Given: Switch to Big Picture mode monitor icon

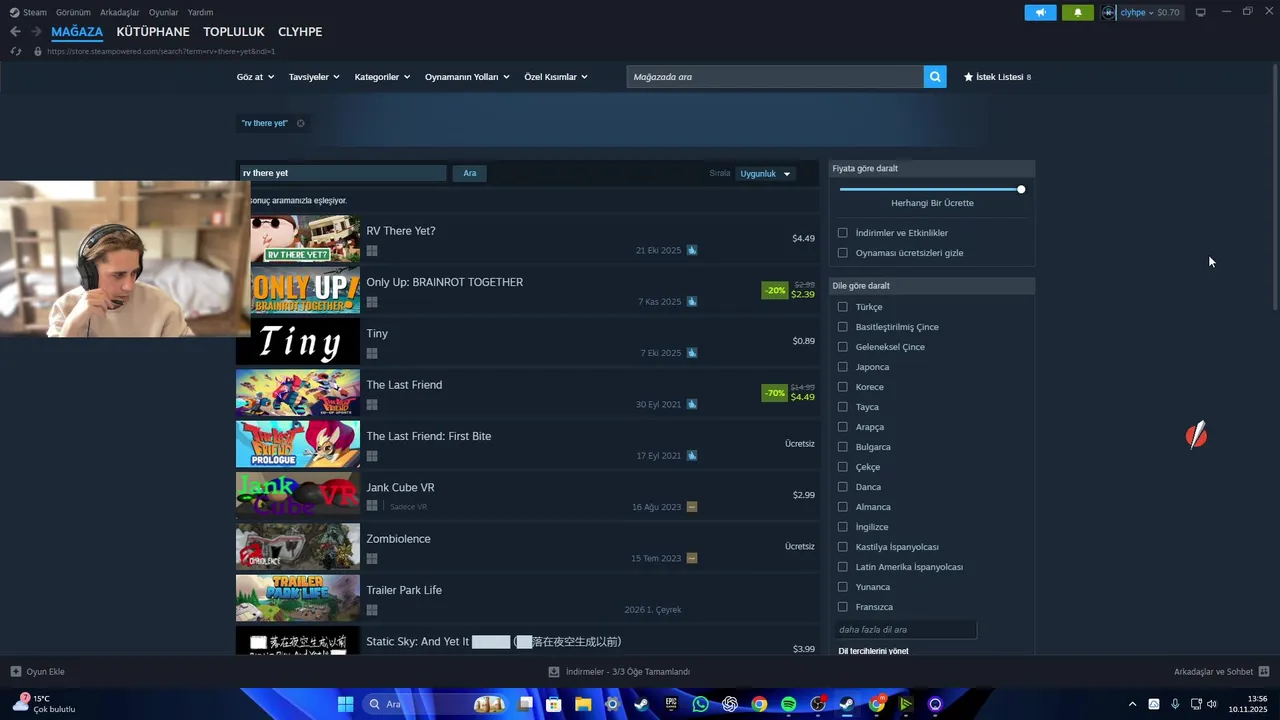Looking at the screenshot, I should (1200, 12).
